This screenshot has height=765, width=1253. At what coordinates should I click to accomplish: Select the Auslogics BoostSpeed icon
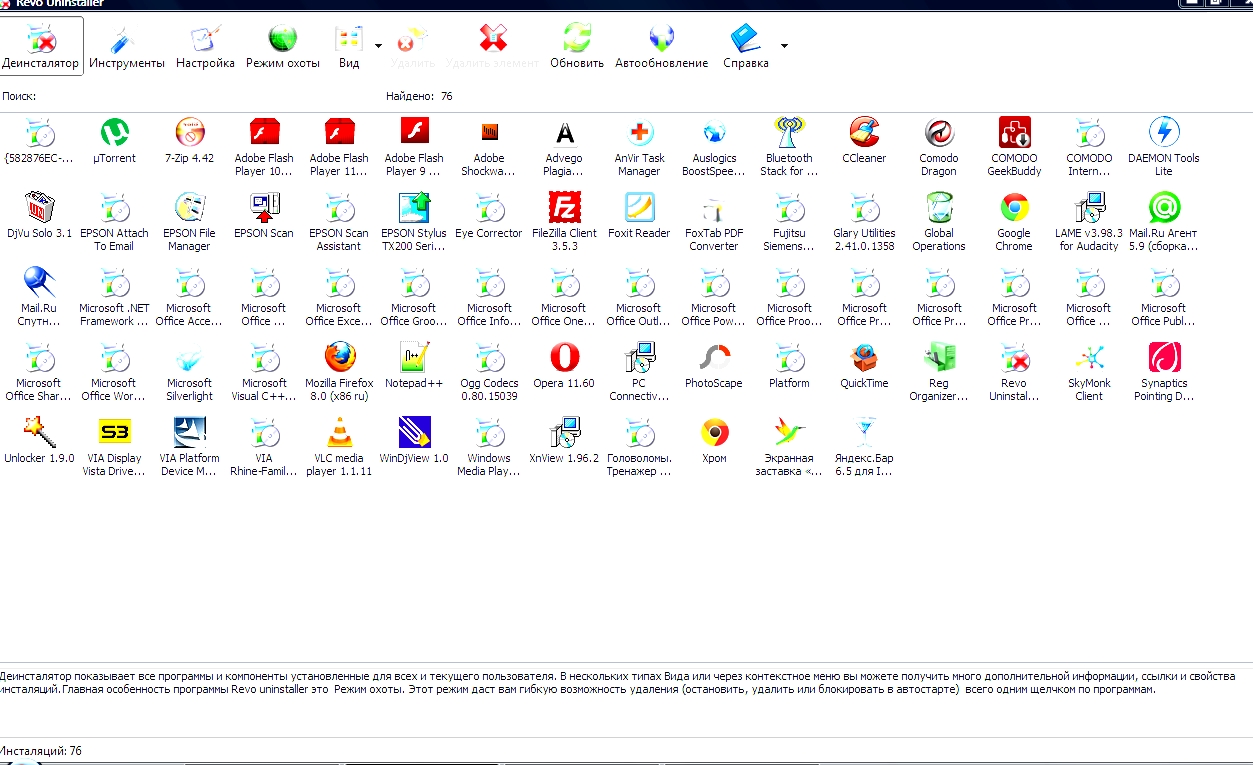click(715, 132)
